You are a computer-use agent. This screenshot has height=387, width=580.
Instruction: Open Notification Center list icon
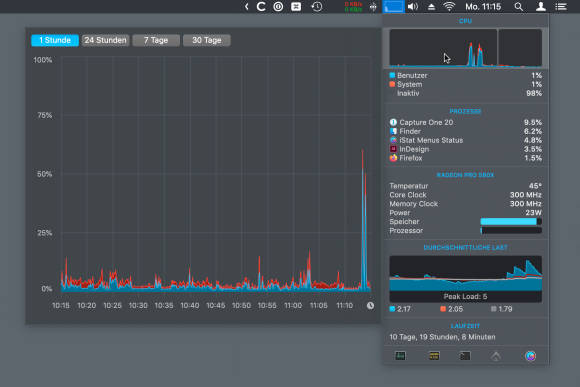[561, 7]
